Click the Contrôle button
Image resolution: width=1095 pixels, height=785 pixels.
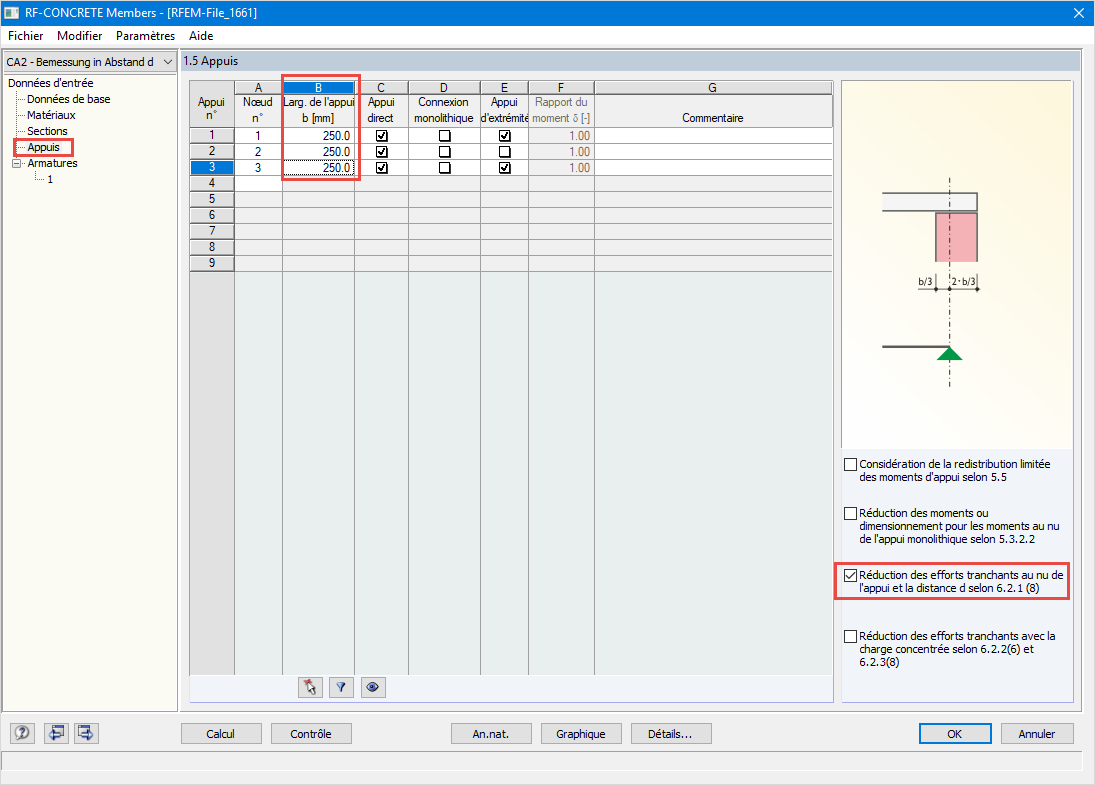311,734
